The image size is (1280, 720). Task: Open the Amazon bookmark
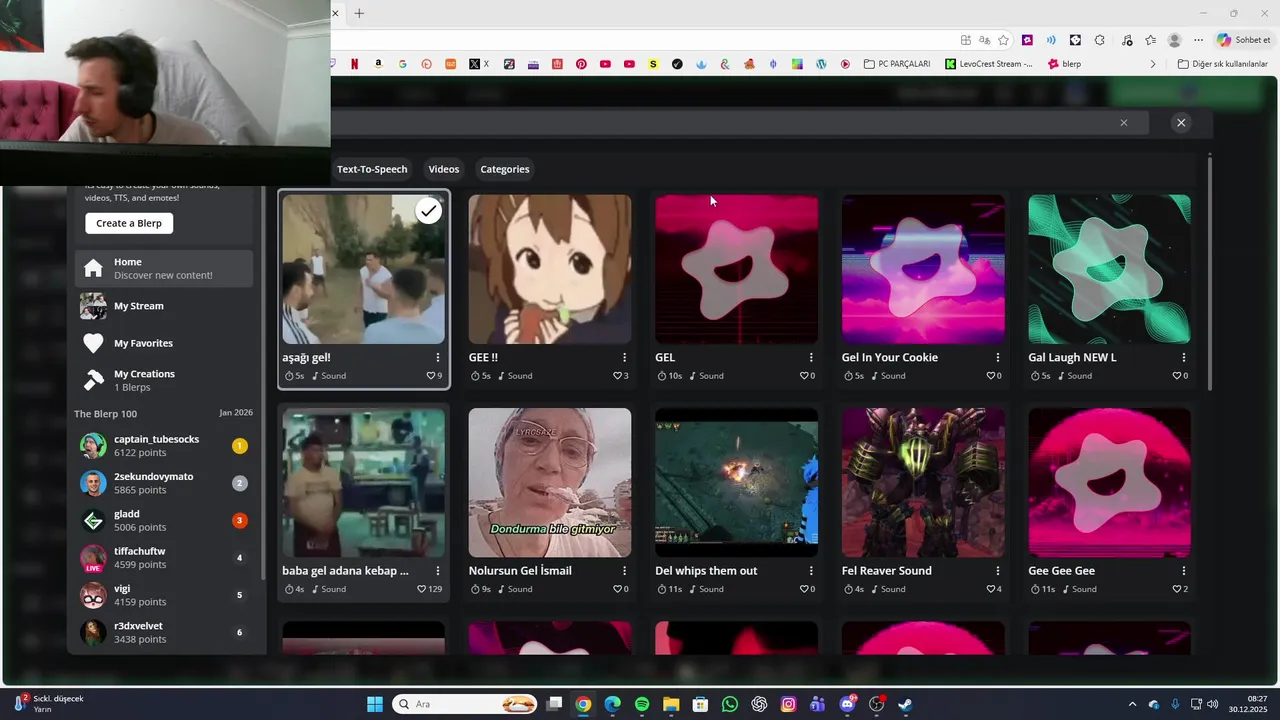[x=379, y=64]
